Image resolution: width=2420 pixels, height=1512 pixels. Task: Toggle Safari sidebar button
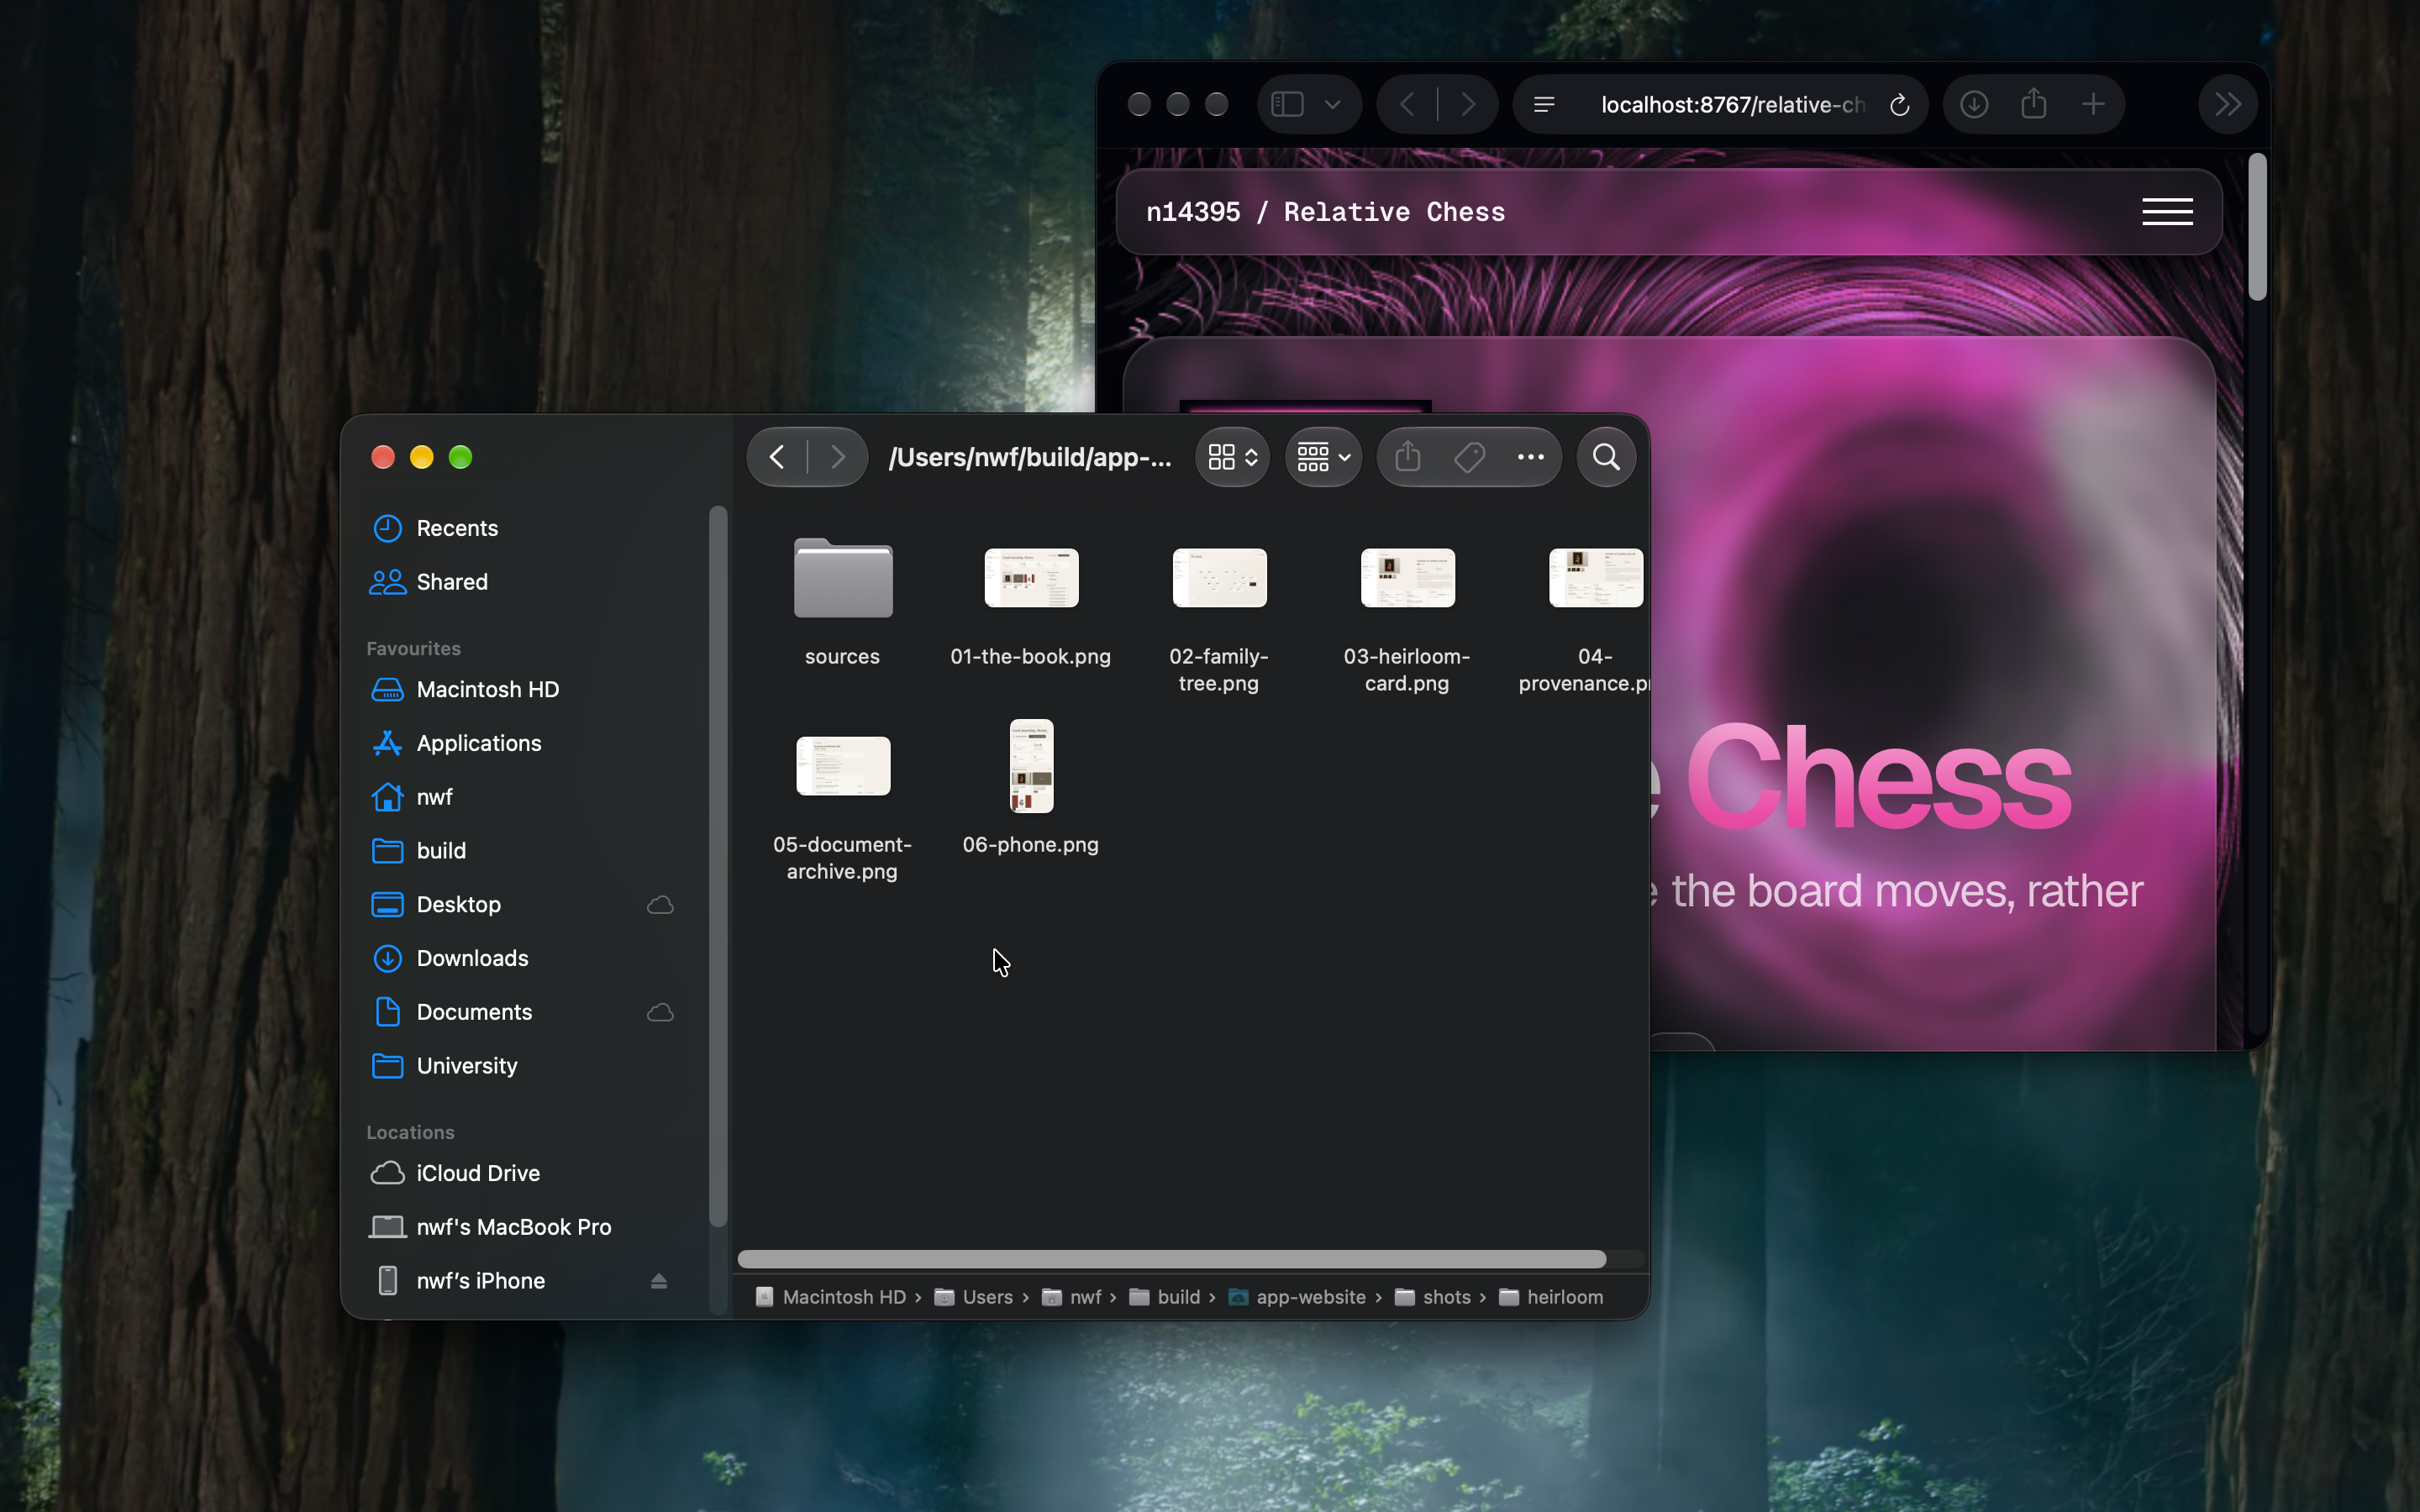tap(1287, 104)
